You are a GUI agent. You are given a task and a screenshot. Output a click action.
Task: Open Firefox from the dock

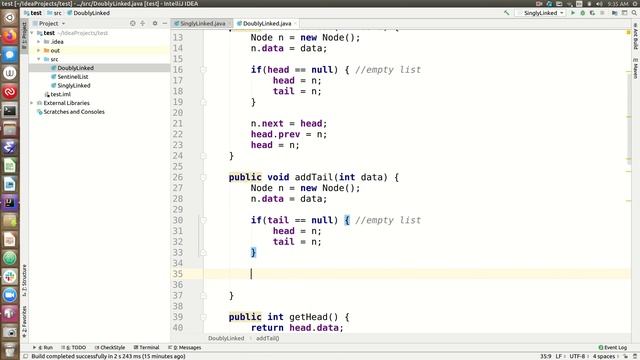(x=9, y=36)
